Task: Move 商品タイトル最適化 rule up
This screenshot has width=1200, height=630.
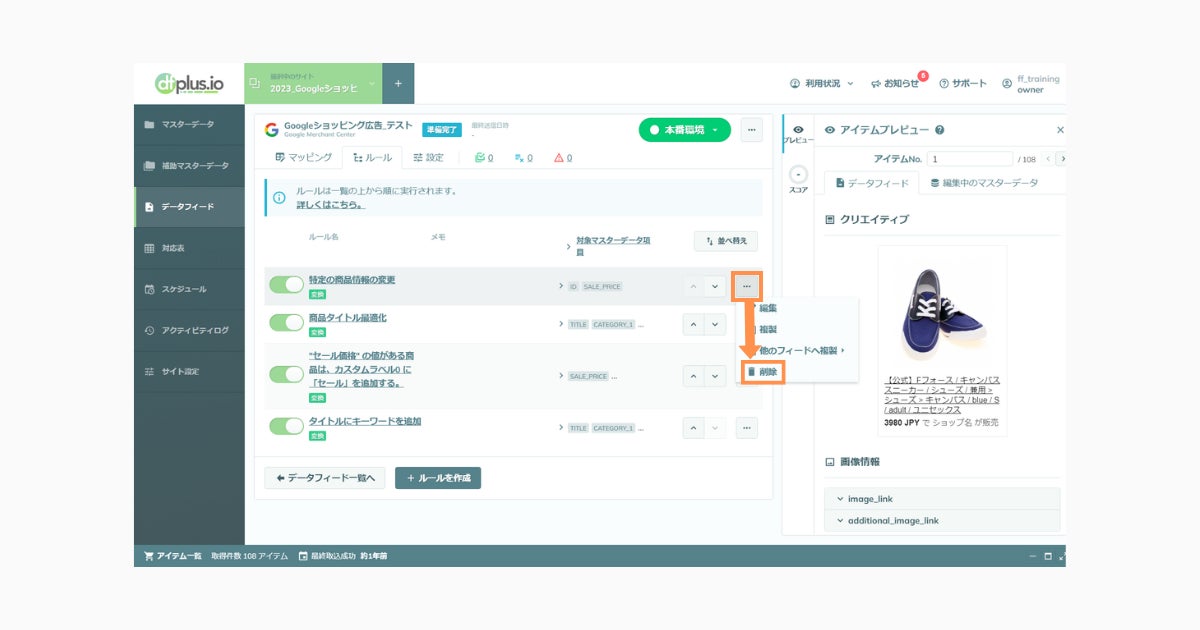Action: pyautogui.click(x=693, y=325)
